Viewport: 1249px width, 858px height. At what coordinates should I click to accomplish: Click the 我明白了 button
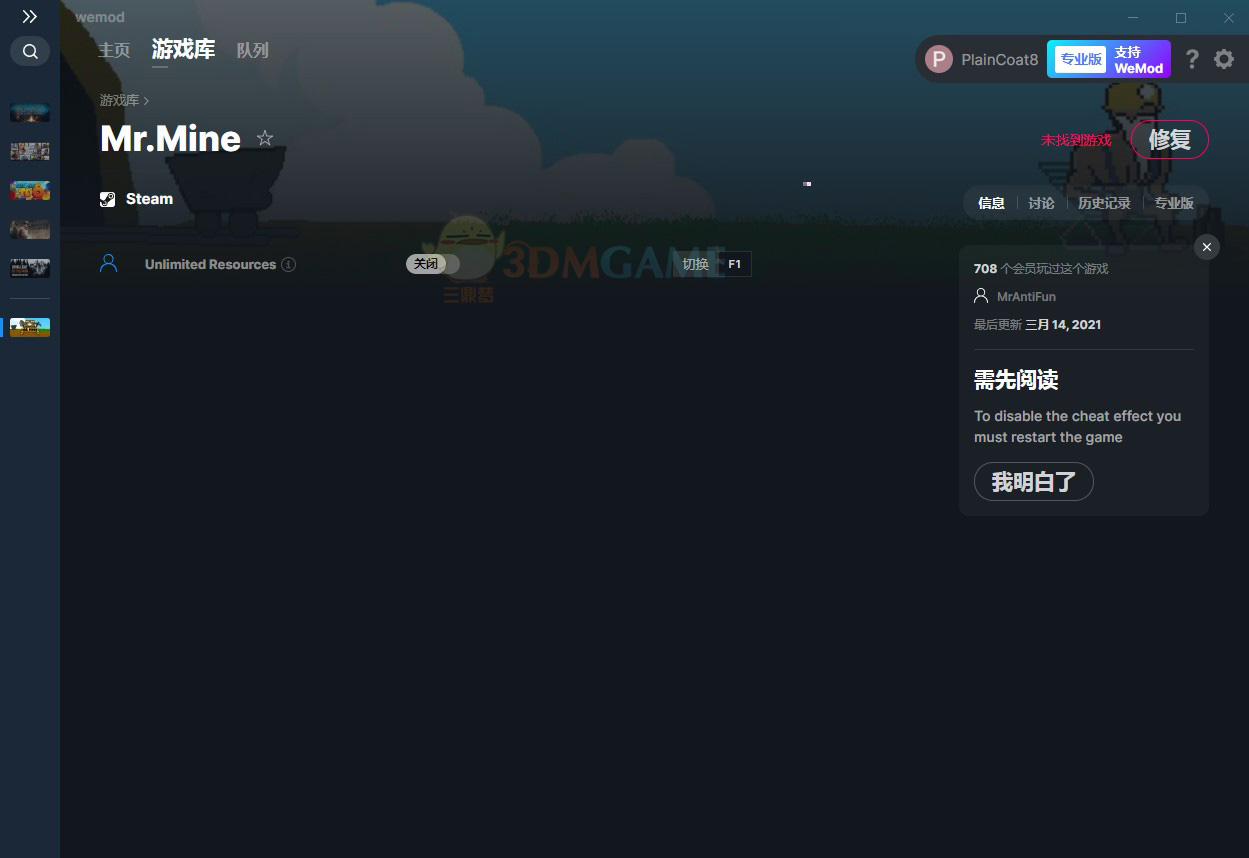pos(1033,482)
